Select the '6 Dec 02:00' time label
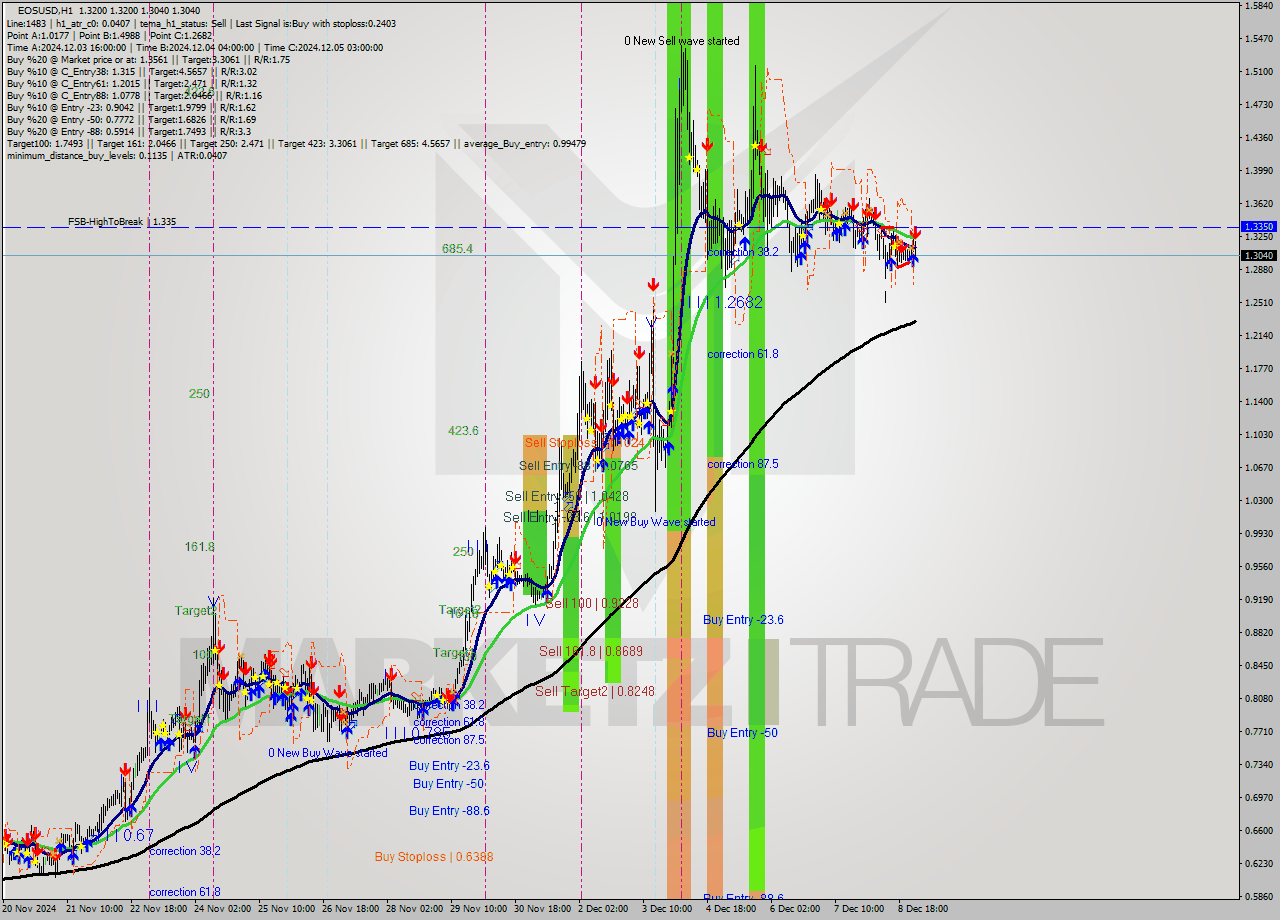Screen dimensions: 1280x920 coord(795,910)
